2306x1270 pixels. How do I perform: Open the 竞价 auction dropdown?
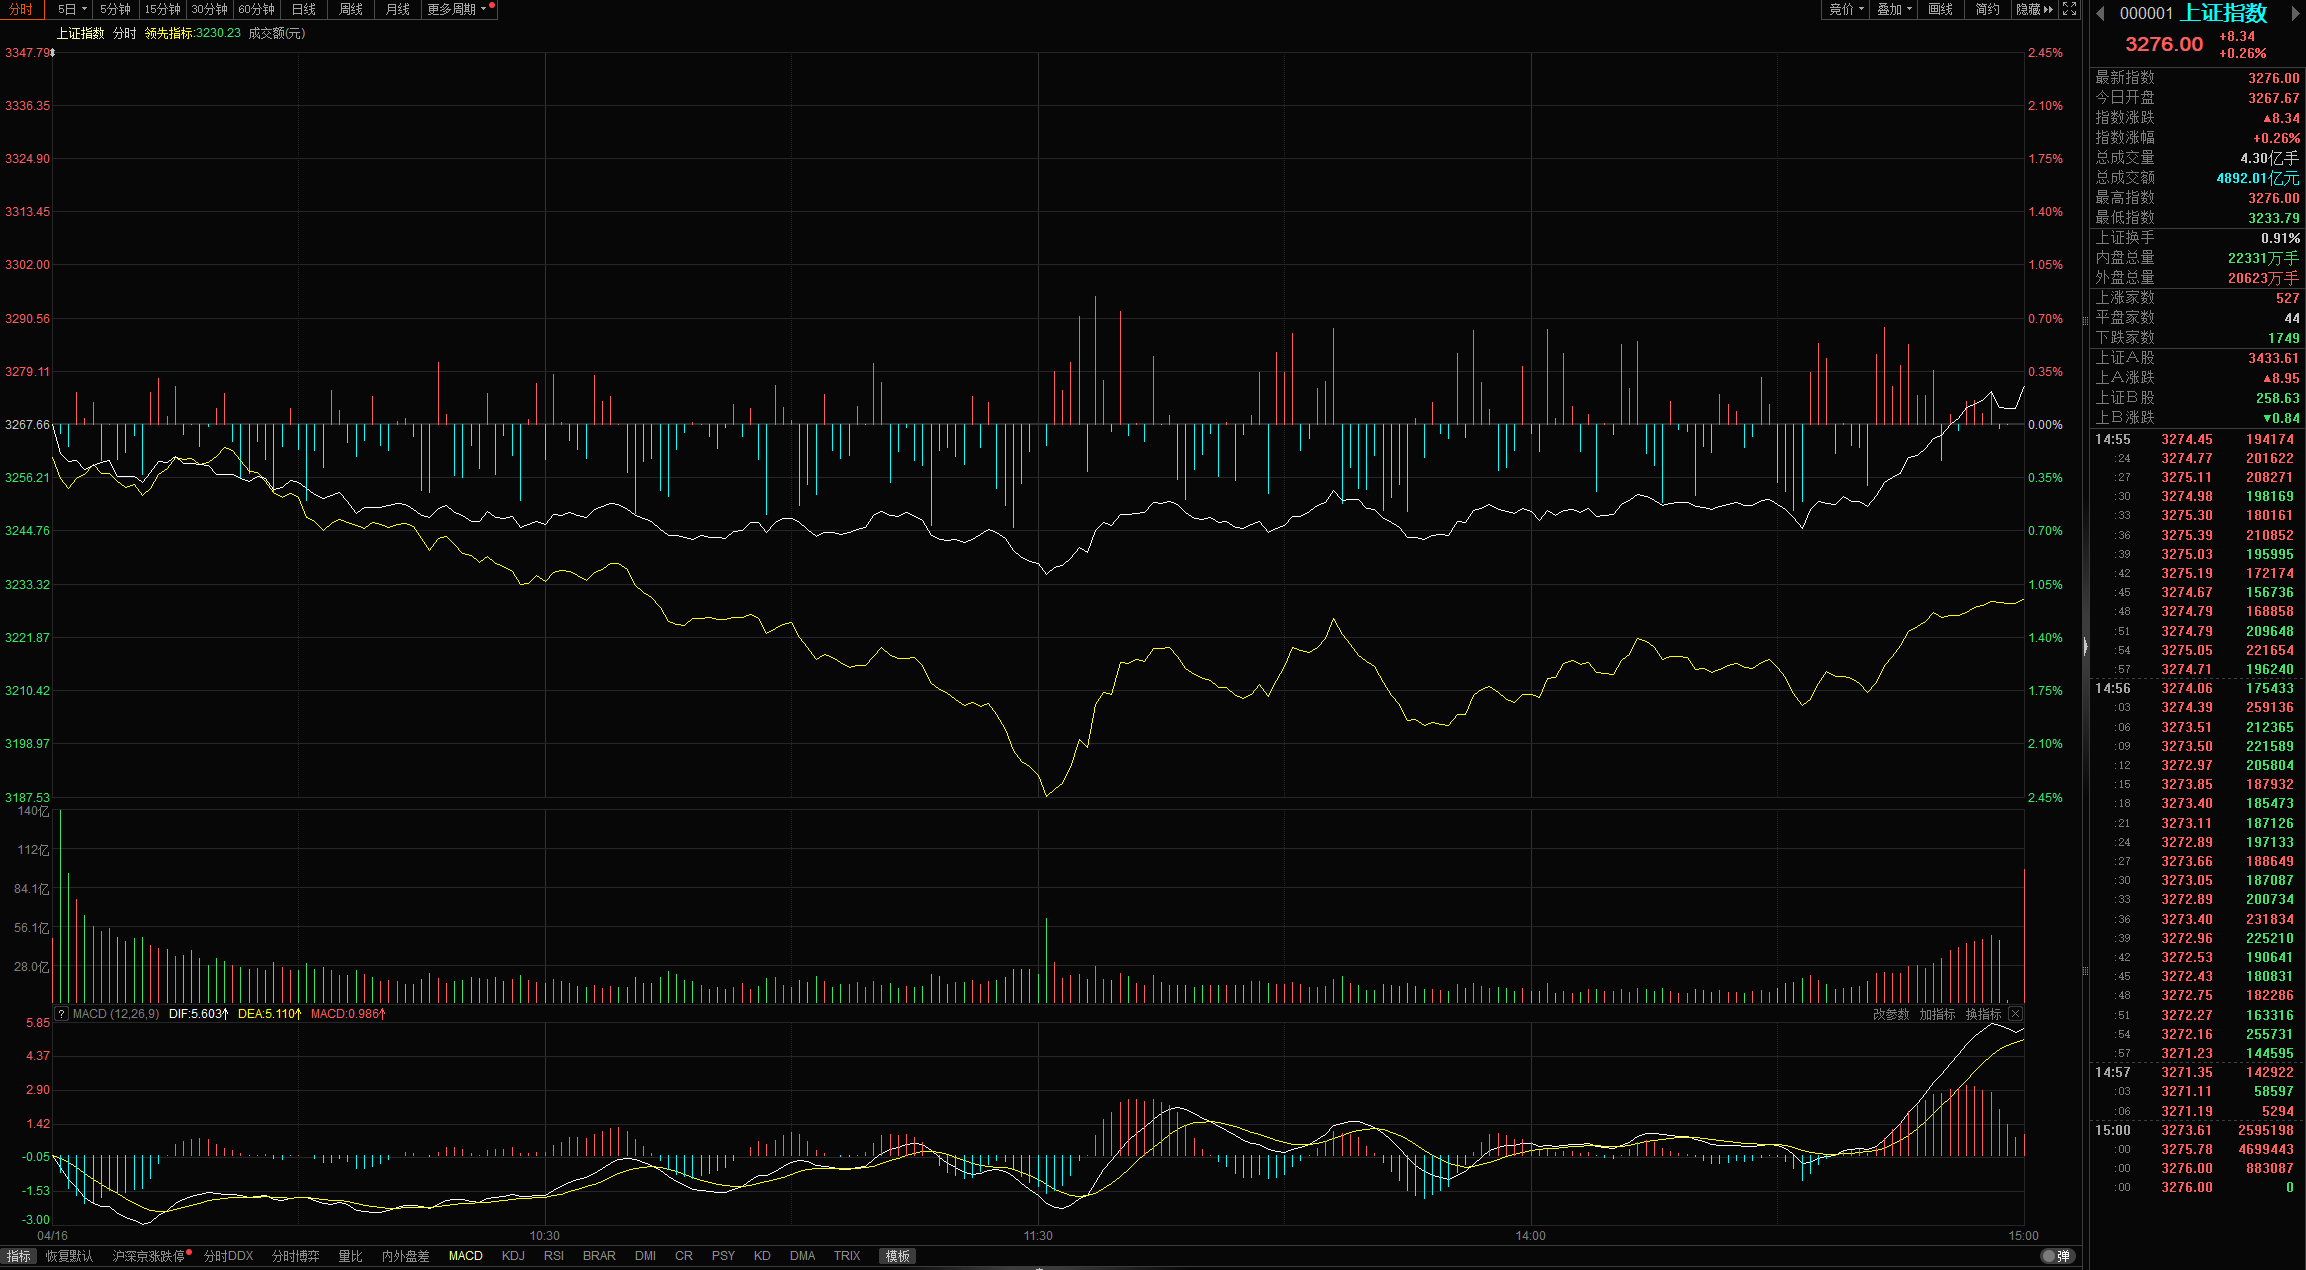click(1846, 9)
